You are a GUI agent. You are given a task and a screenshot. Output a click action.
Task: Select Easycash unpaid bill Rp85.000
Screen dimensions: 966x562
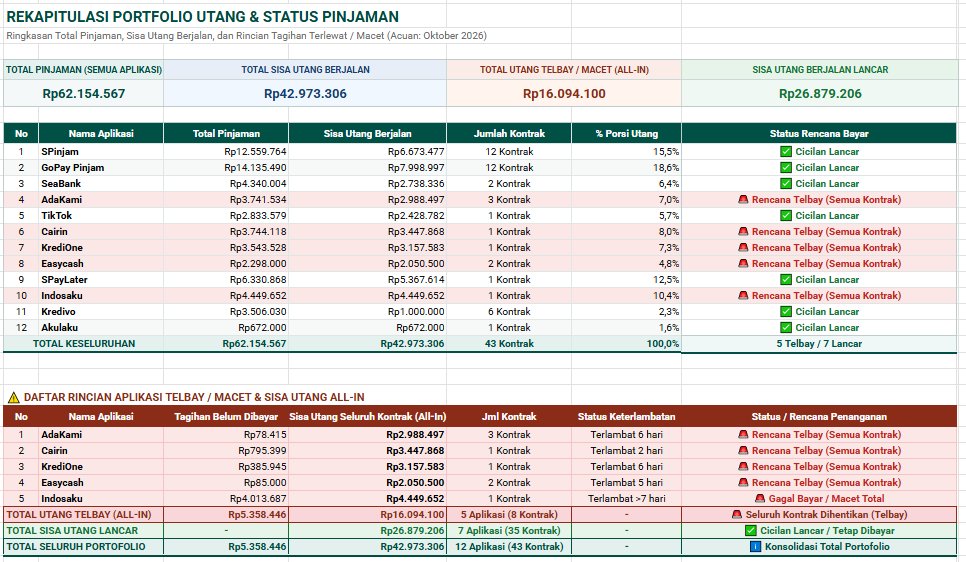click(226, 483)
